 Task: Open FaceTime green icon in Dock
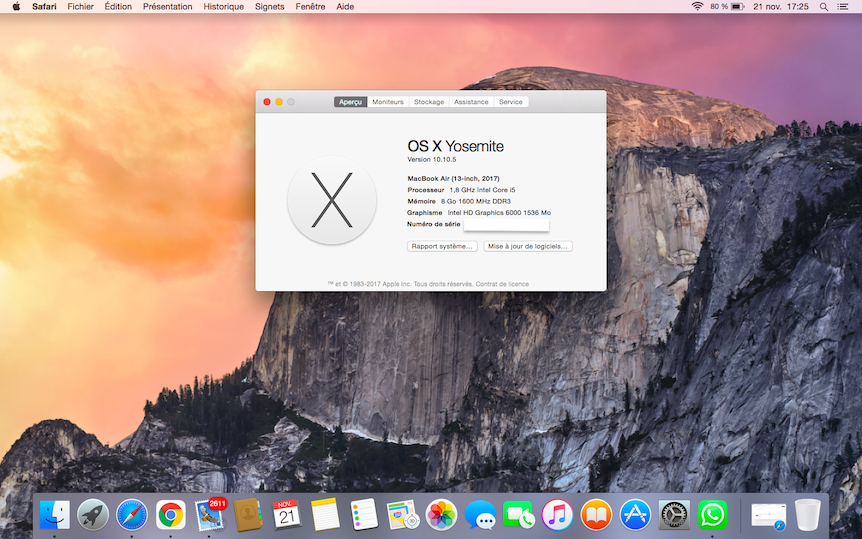coord(518,515)
